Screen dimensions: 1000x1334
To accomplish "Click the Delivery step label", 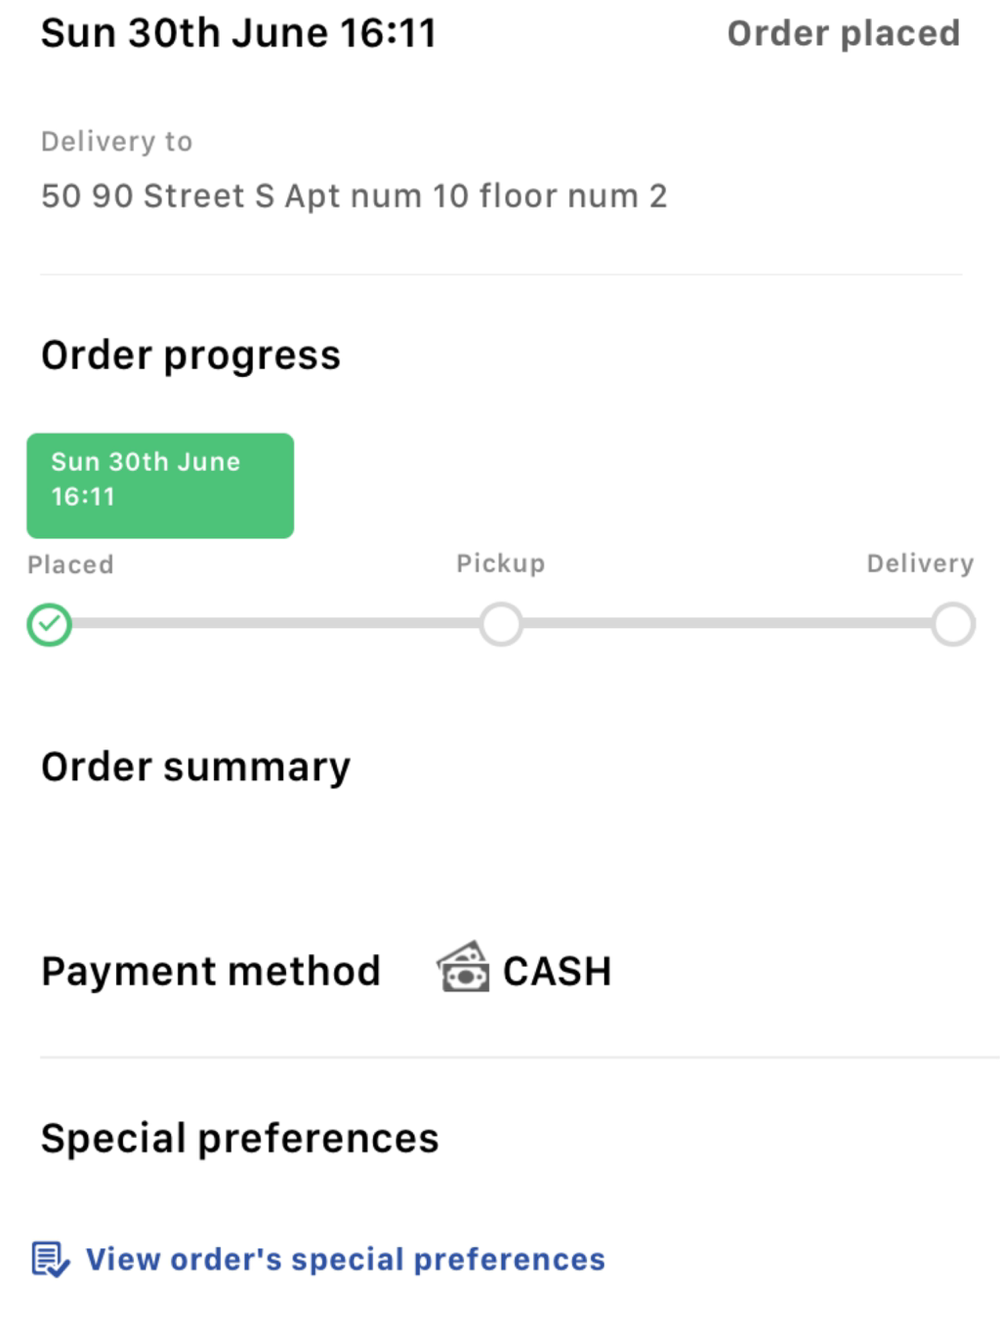I will [x=920, y=564].
